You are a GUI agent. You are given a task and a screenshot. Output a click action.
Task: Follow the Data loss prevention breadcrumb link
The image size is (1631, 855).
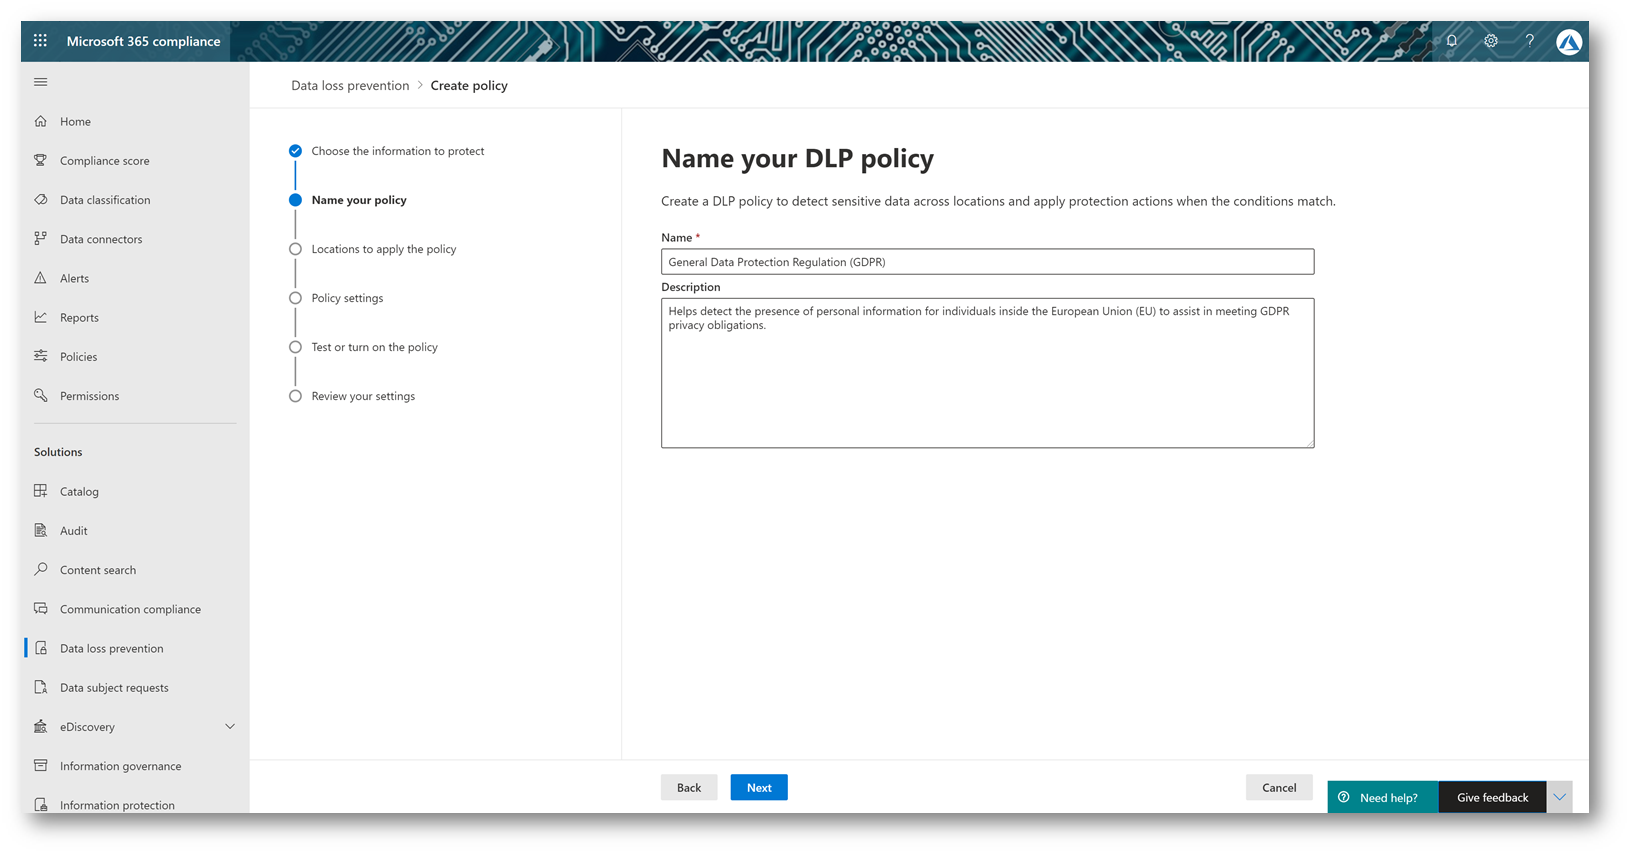(350, 85)
